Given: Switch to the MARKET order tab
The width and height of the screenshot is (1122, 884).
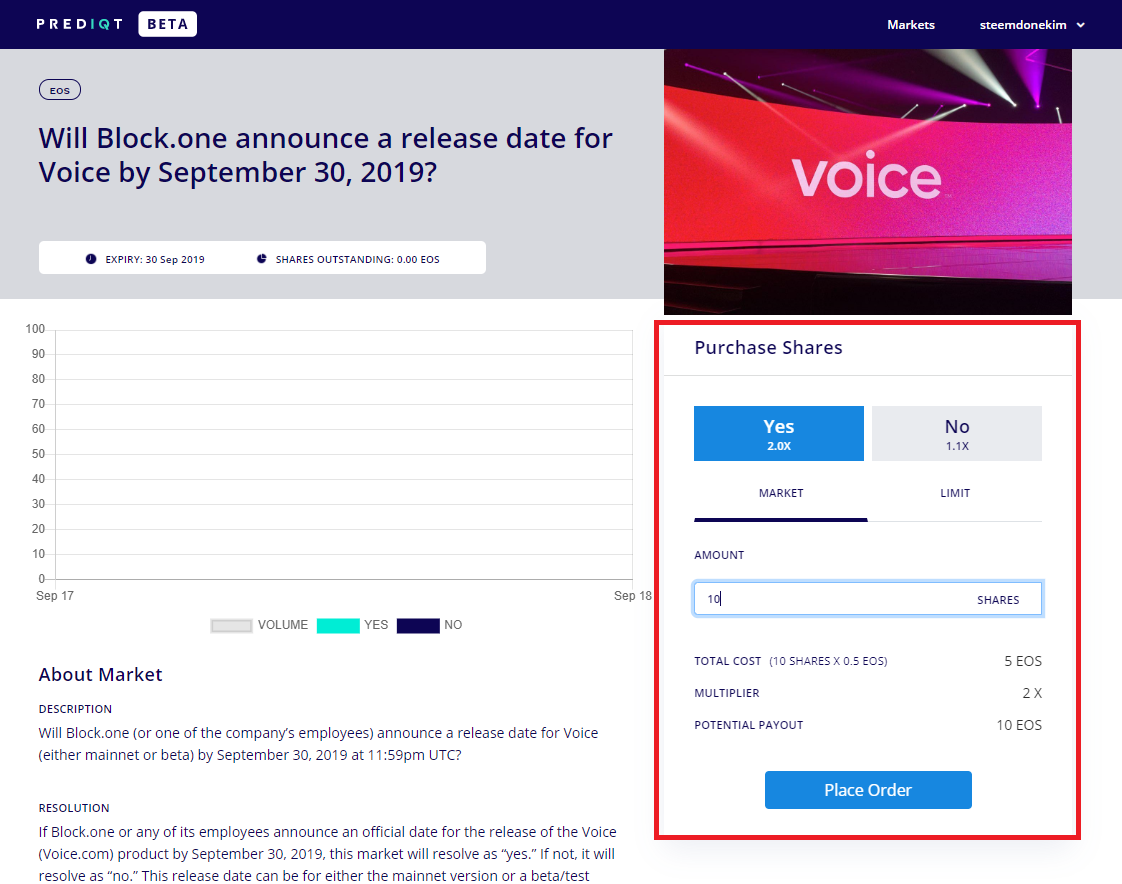Looking at the screenshot, I should 781,493.
